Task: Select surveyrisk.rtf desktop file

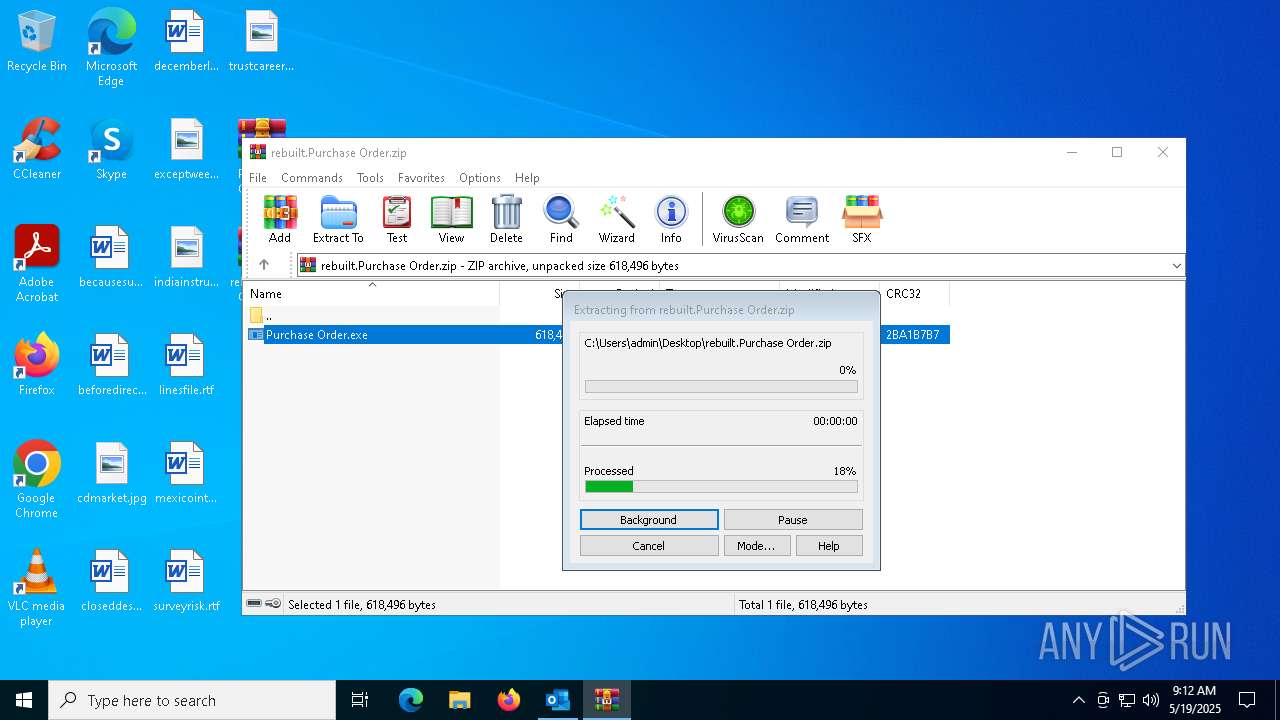Action: tap(186, 581)
